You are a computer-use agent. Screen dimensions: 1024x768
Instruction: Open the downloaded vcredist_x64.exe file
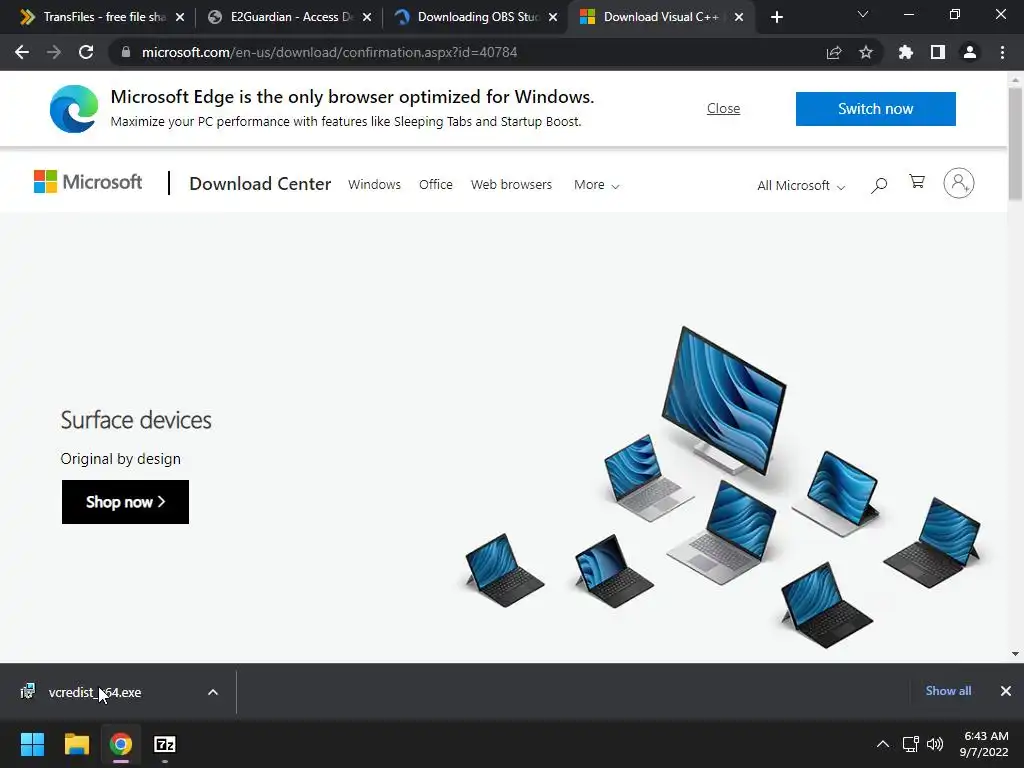click(95, 692)
